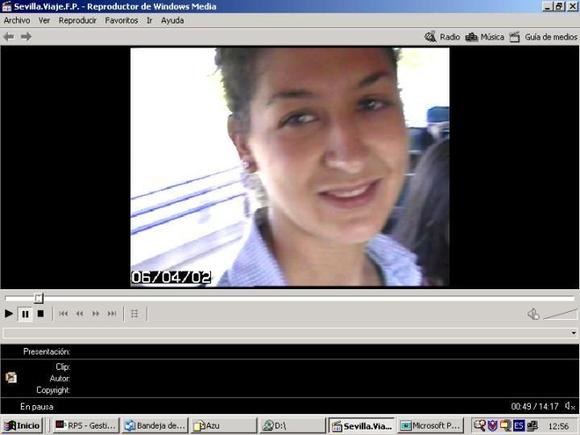Click the seek bar thumb
580x435 pixels.
pyautogui.click(x=38, y=298)
